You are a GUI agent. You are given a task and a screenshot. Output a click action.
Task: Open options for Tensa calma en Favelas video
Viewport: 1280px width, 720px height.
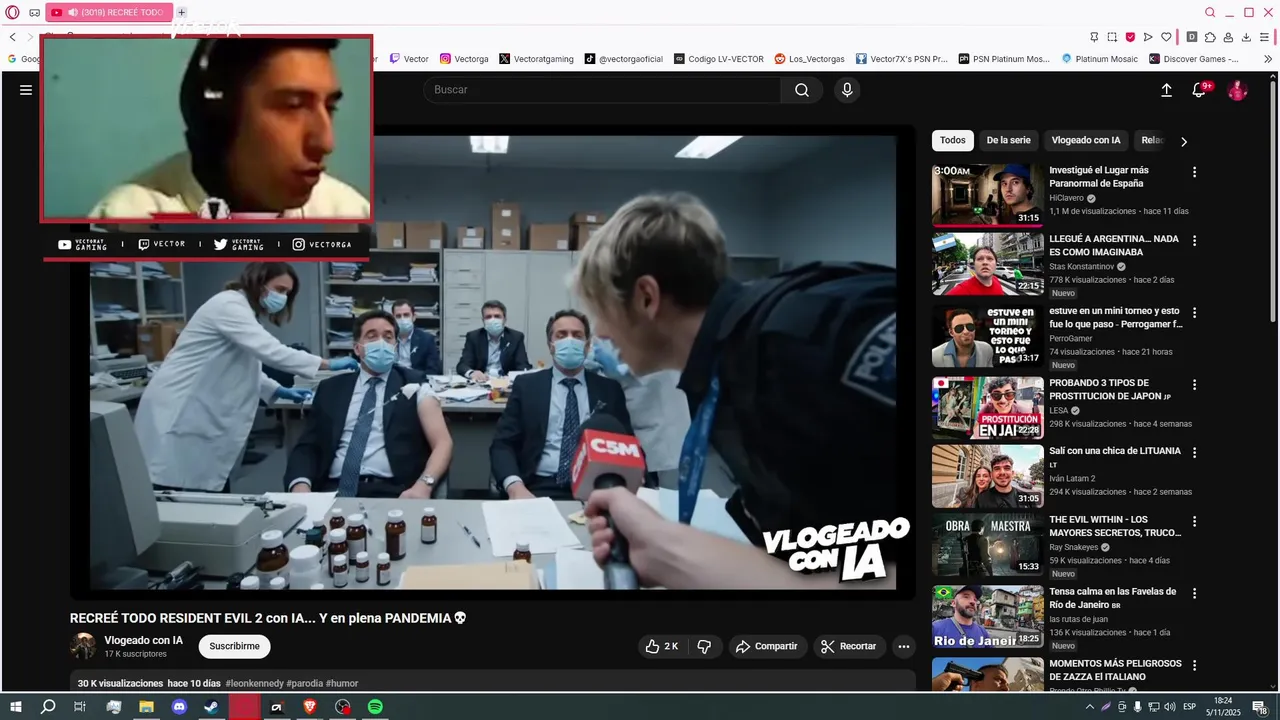1194,593
